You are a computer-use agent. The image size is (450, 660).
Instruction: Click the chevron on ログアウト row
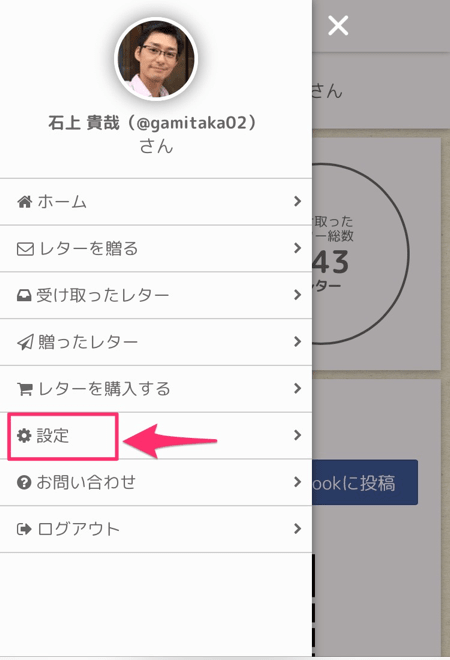click(298, 529)
